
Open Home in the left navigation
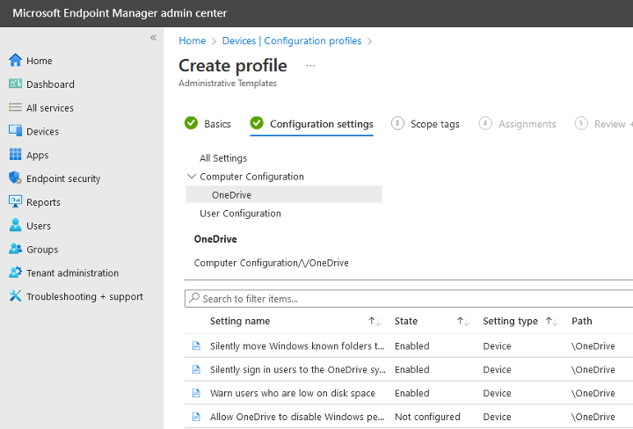click(39, 61)
